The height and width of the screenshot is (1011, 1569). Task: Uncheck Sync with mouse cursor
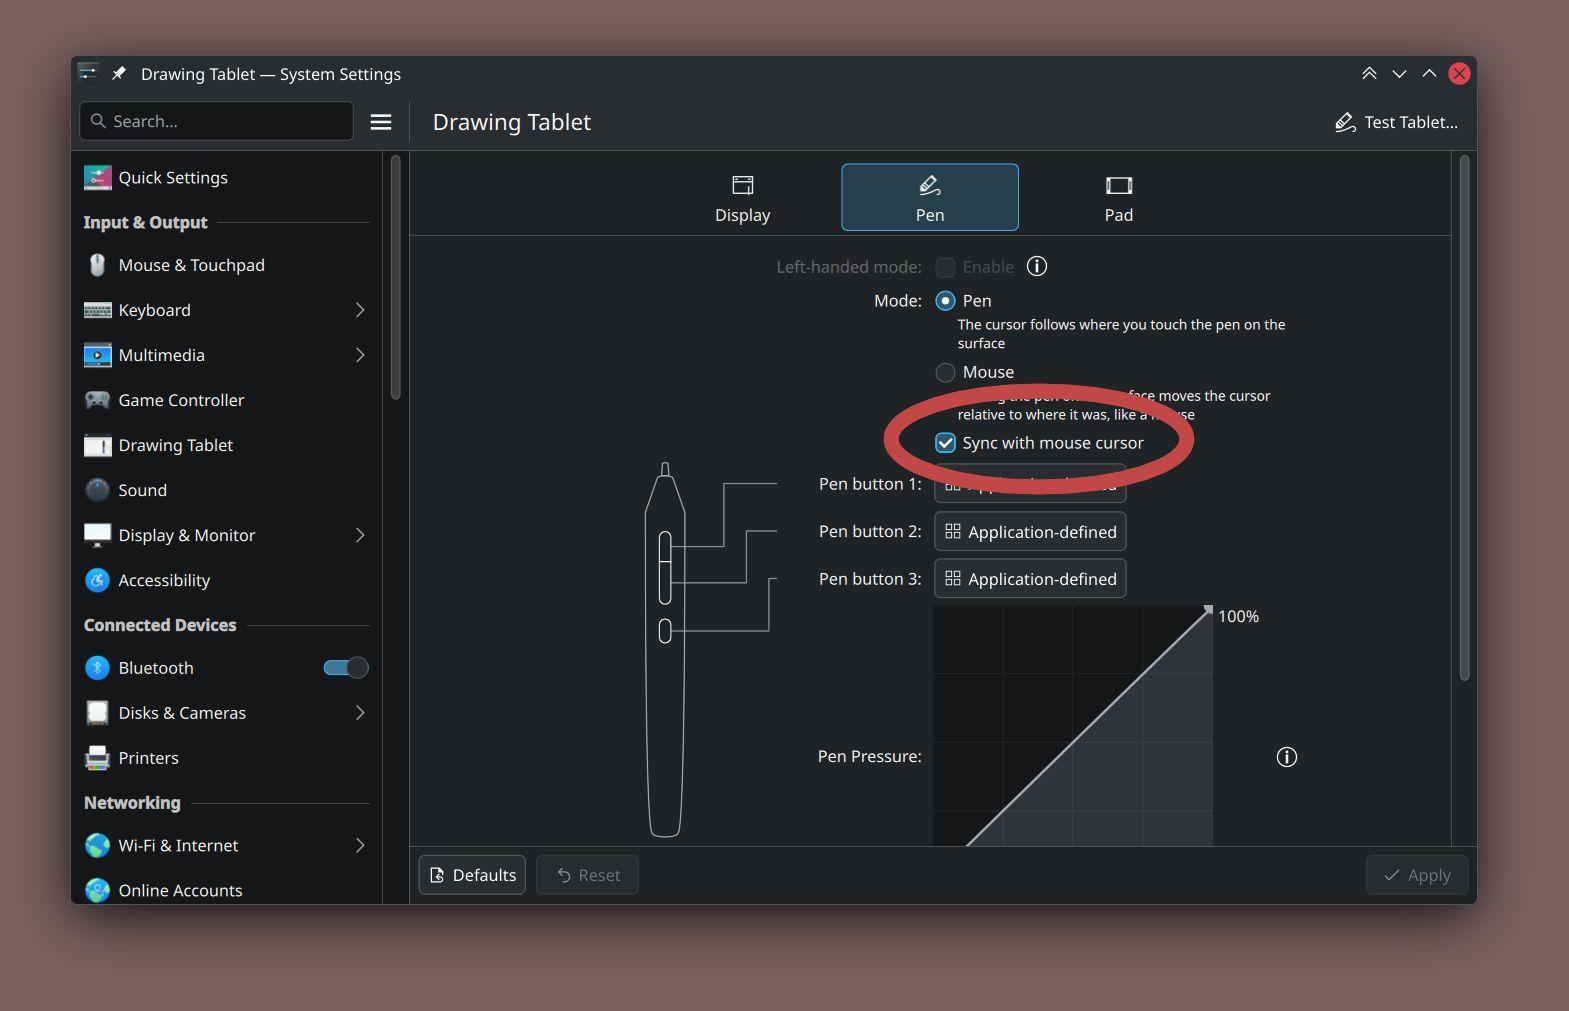click(945, 443)
